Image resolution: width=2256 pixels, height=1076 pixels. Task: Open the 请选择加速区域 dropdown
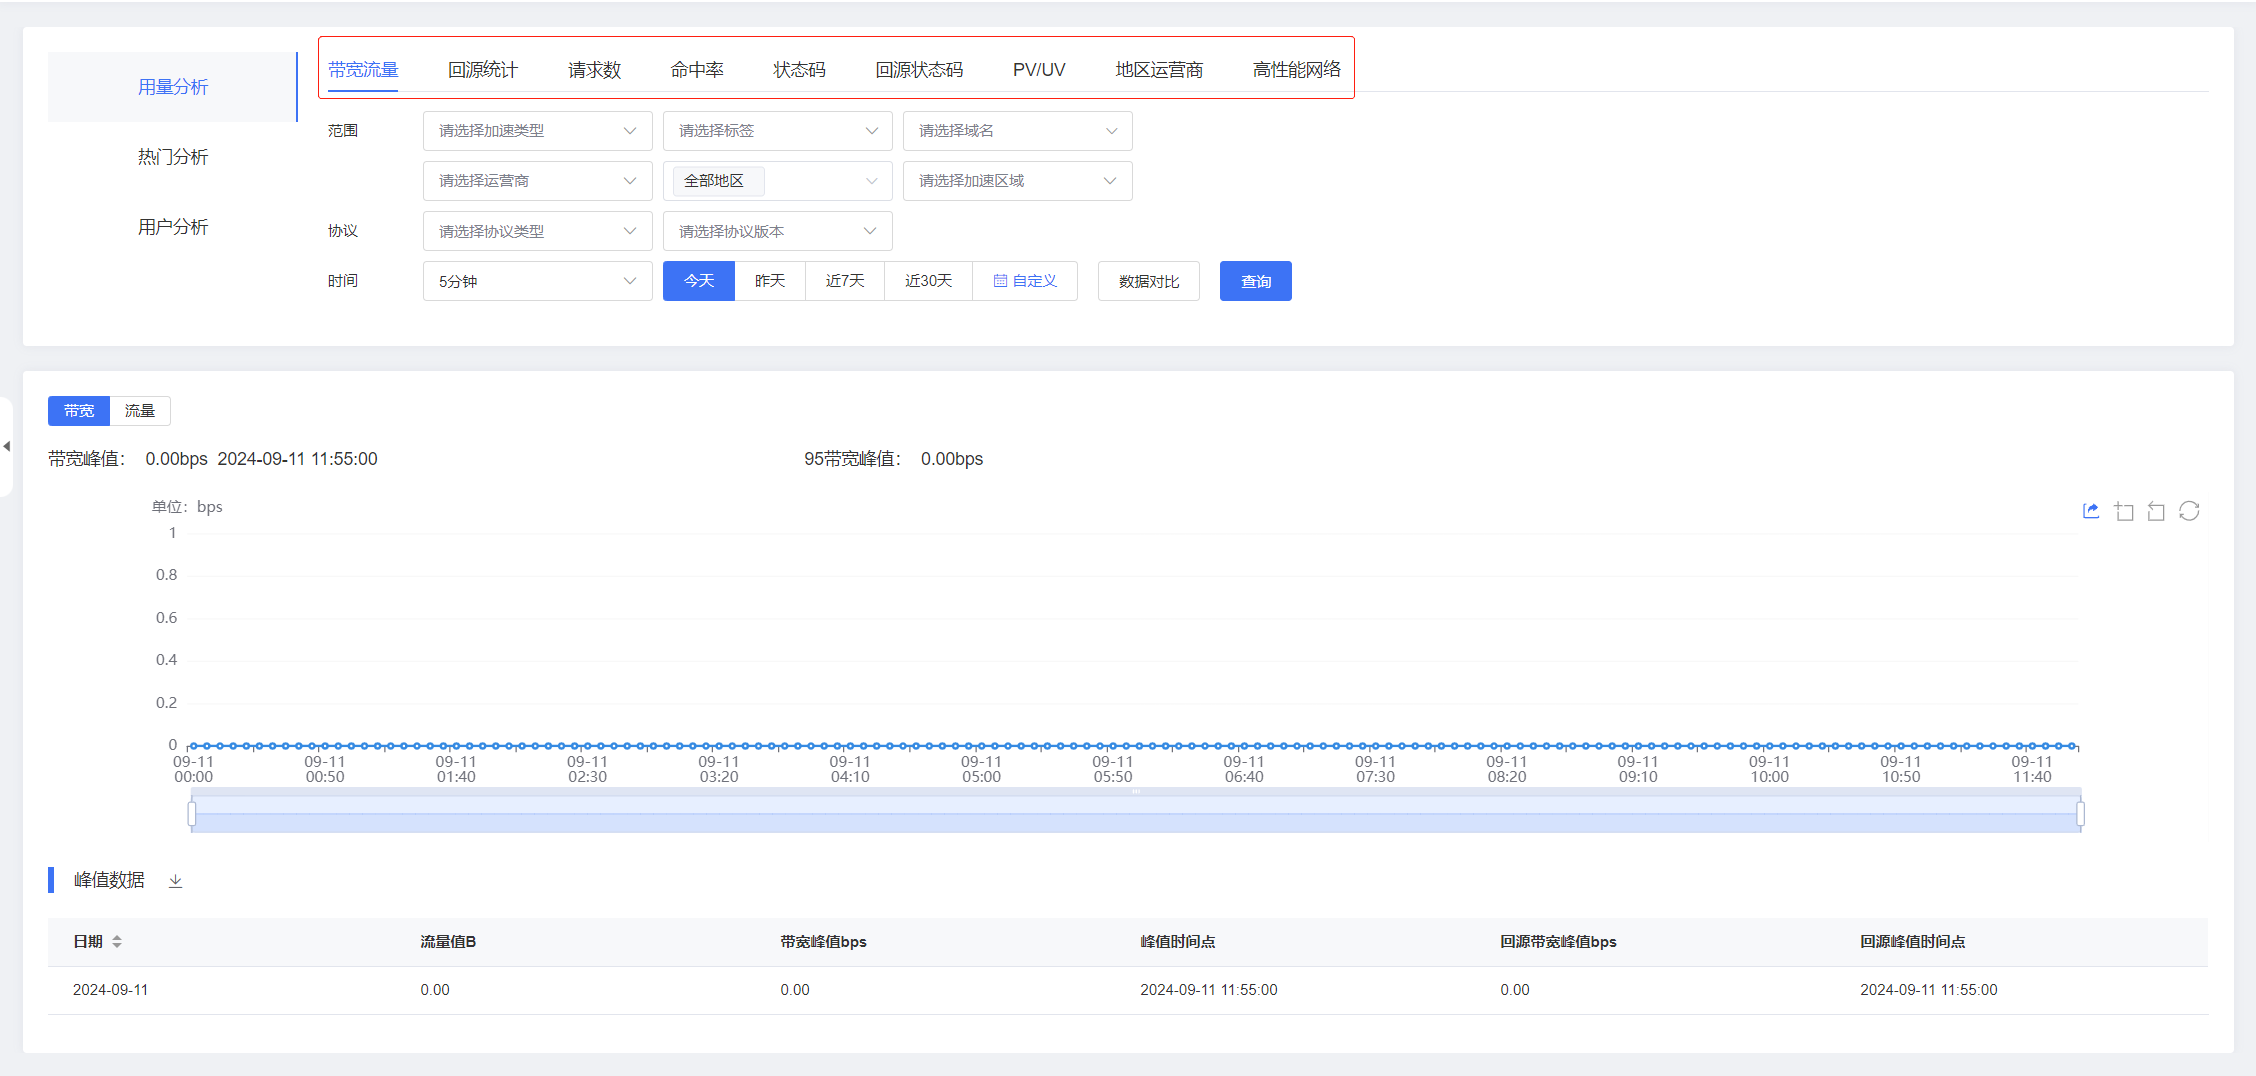1018,181
